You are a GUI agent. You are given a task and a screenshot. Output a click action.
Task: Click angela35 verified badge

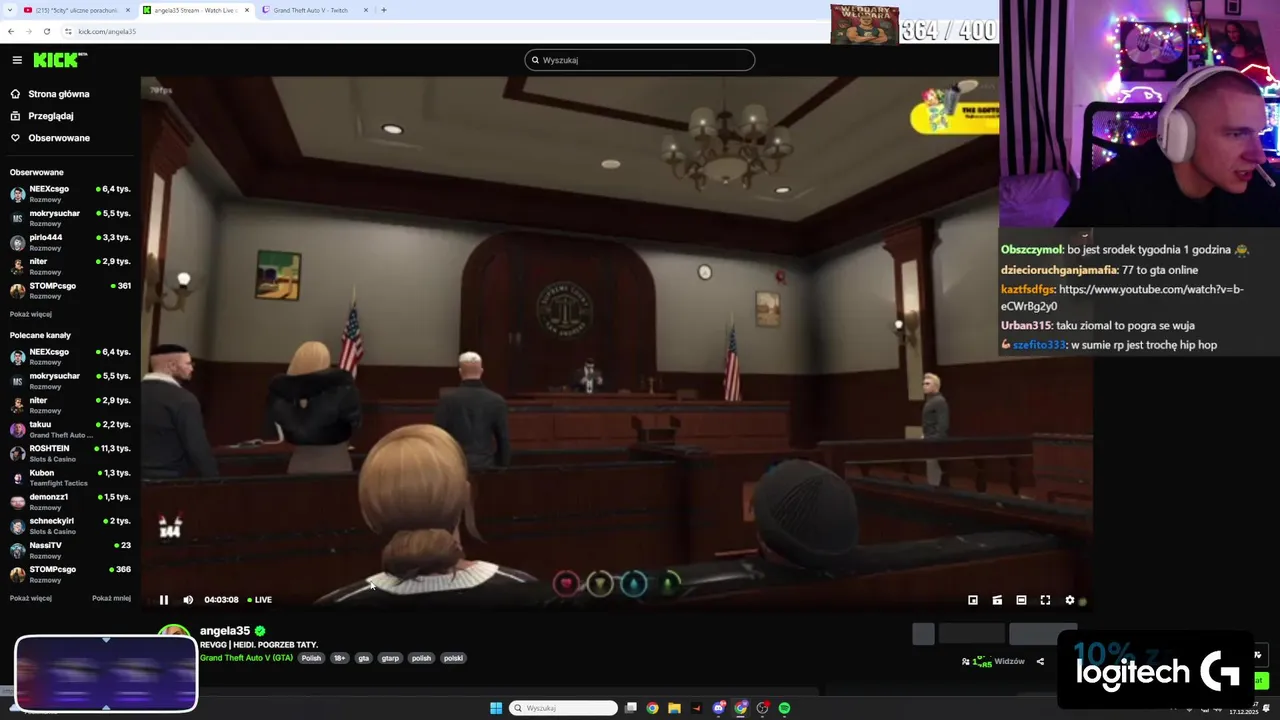(x=260, y=631)
